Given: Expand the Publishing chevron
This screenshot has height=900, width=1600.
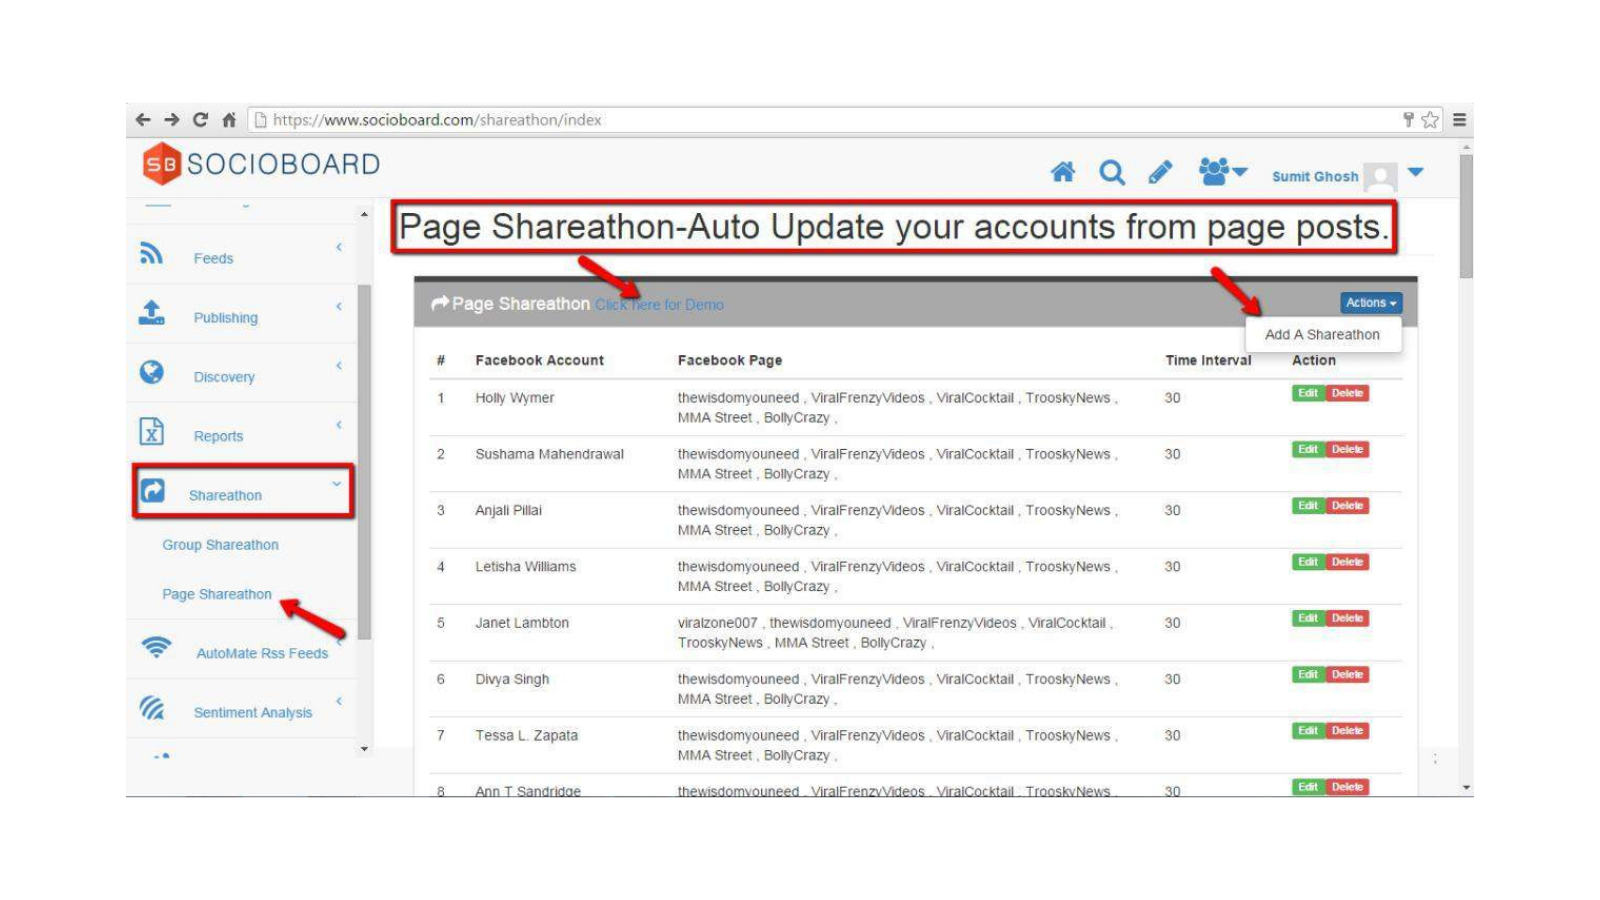Looking at the screenshot, I should pyautogui.click(x=339, y=306).
